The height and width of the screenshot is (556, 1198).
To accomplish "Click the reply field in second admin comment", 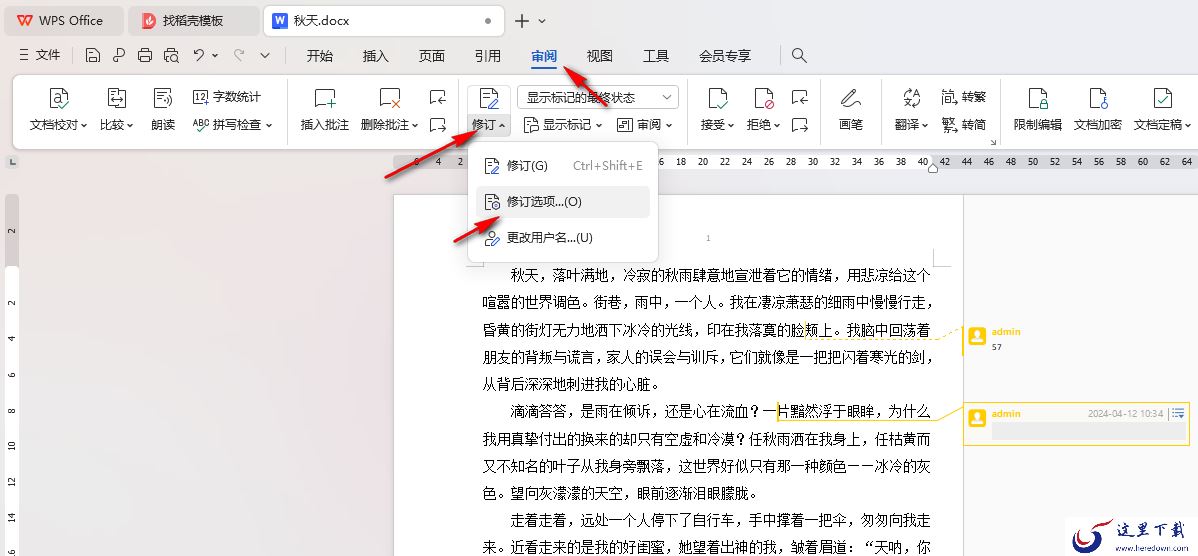I will tap(1088, 432).
